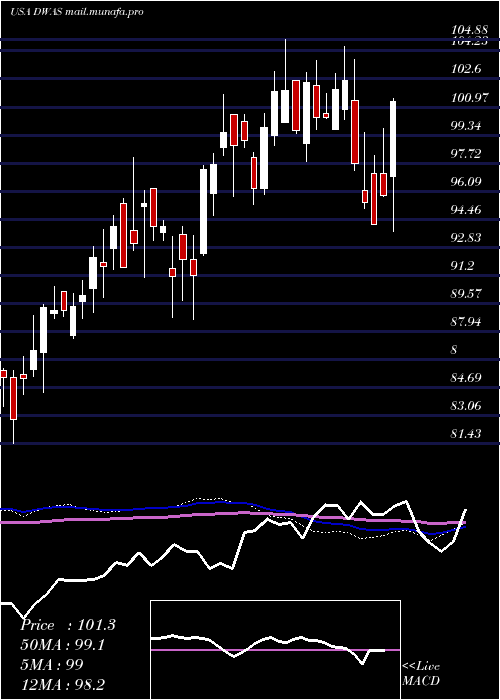Select the 100.97 price axis label
500x700 pixels.
[469, 97]
